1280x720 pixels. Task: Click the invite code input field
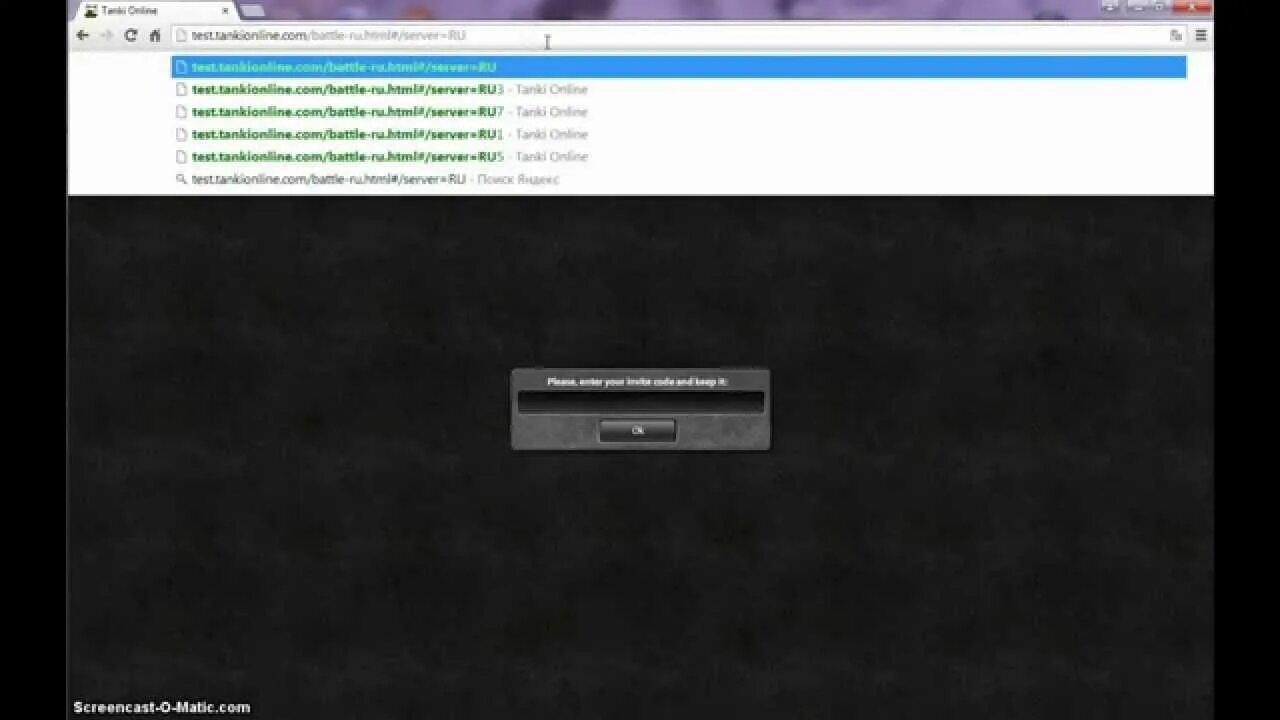tap(640, 402)
